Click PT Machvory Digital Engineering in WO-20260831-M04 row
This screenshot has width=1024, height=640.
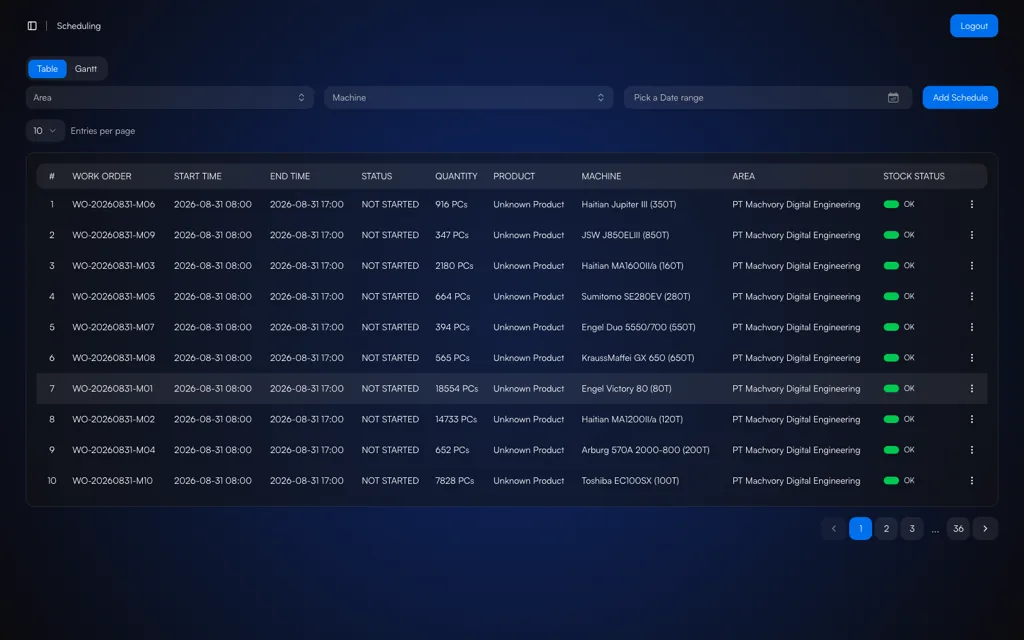(x=796, y=450)
